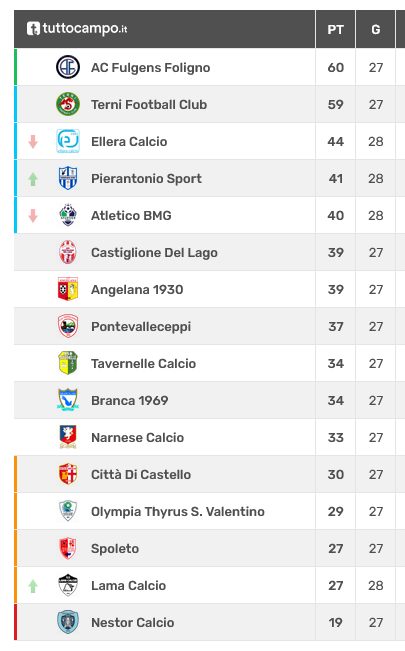Click the Nestor Calcio blue shield badge

pos(68,622)
